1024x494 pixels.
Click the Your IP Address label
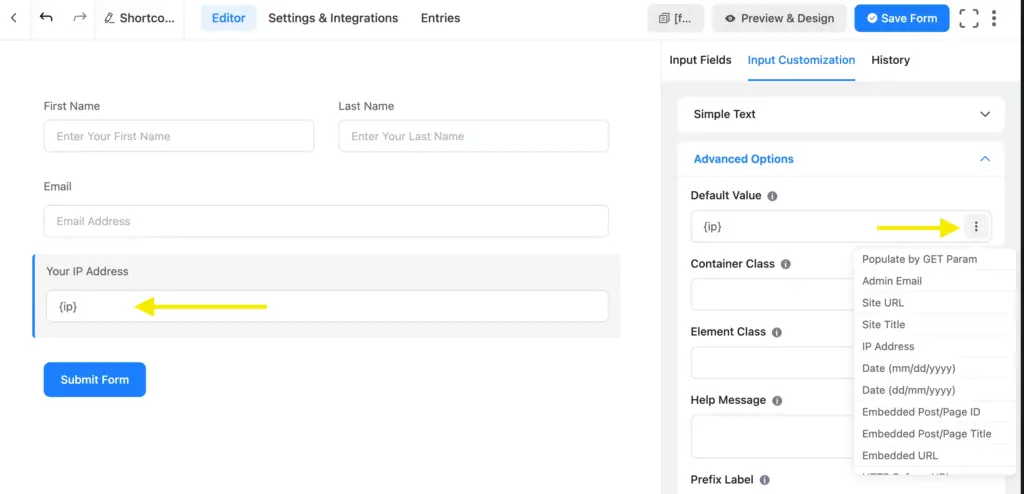(88, 271)
